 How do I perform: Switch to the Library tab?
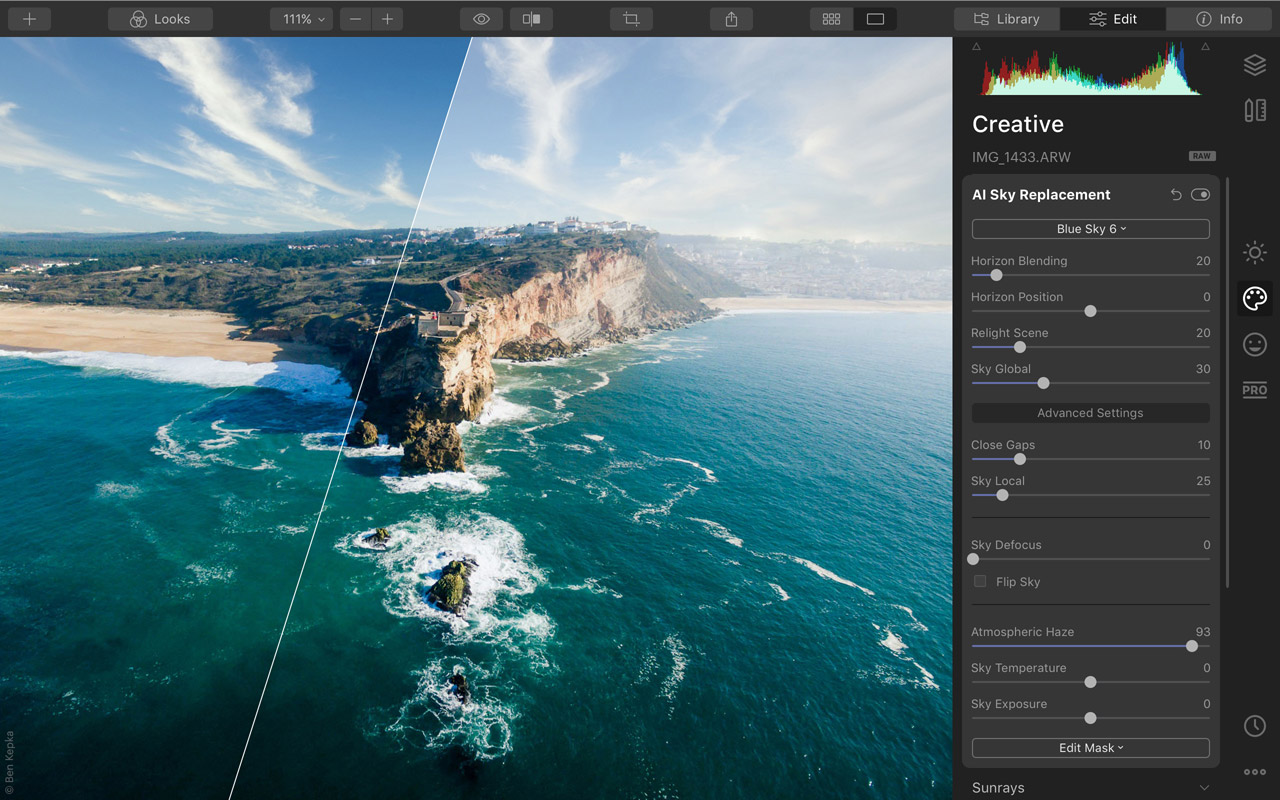[1006, 18]
